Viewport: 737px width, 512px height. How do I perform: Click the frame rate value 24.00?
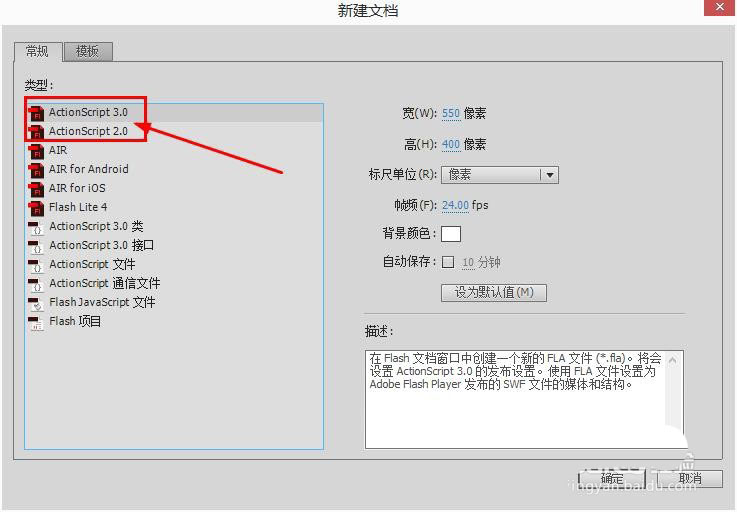pyautogui.click(x=455, y=205)
